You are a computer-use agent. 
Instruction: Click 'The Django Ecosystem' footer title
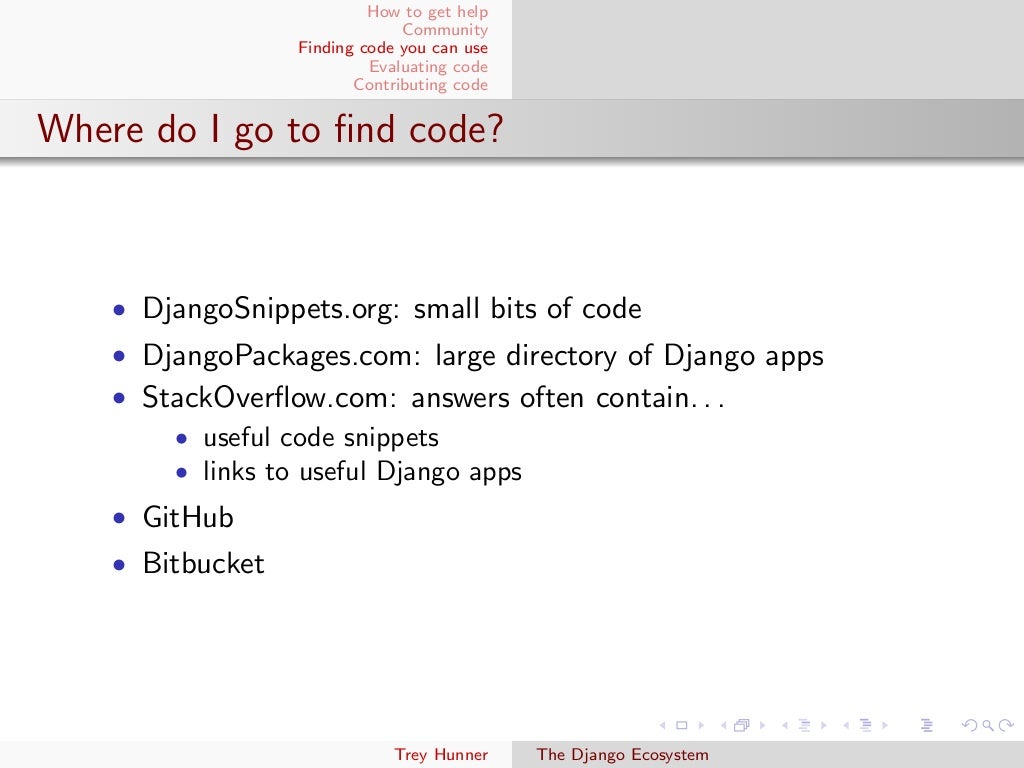tap(622, 754)
